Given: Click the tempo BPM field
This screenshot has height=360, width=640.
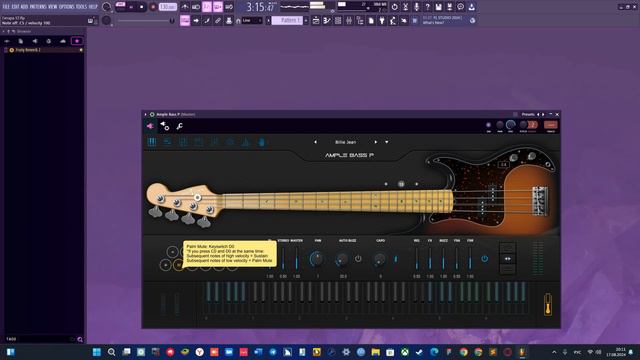Looking at the screenshot, I should coord(167,7).
